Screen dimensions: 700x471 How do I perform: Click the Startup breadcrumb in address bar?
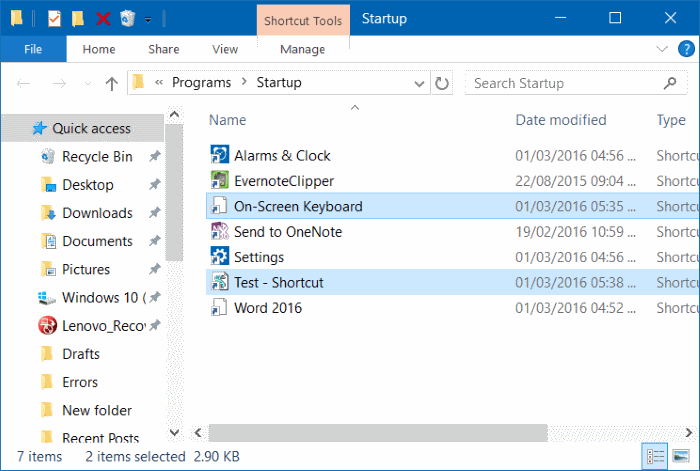279,83
